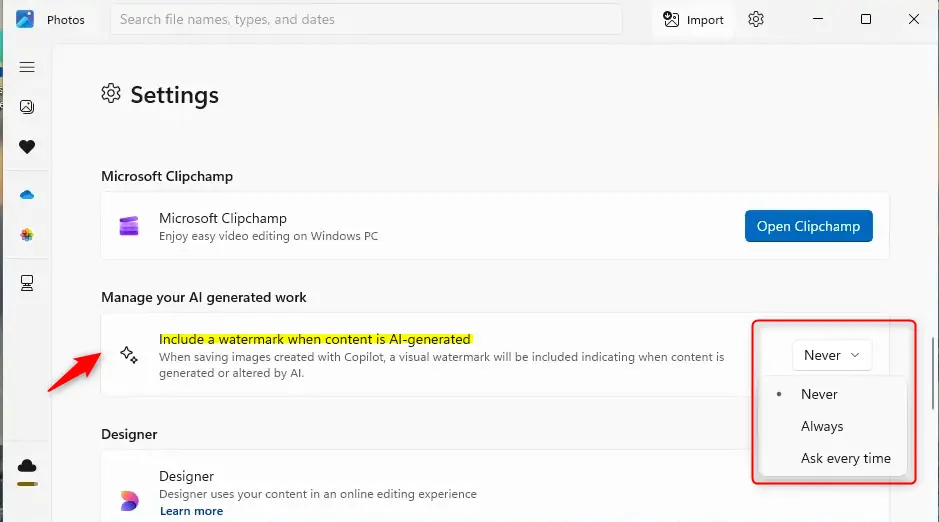Image resolution: width=939 pixels, height=522 pixels.
Task: Follow the Learn more link under Designer
Action: tap(191, 511)
